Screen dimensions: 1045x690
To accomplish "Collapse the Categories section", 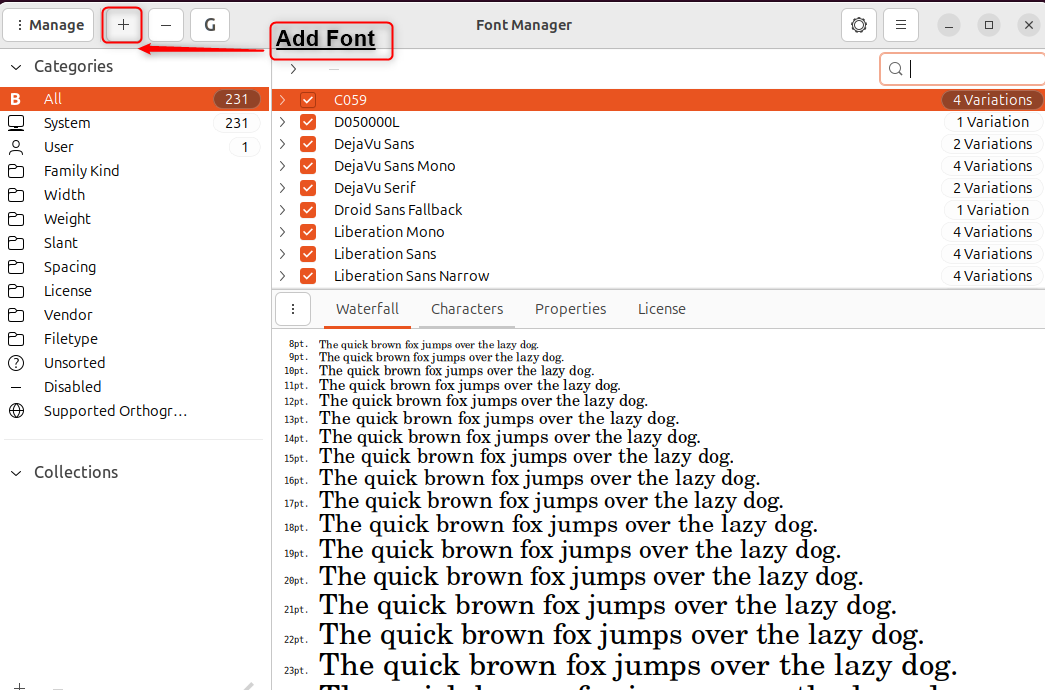I will (x=14, y=66).
